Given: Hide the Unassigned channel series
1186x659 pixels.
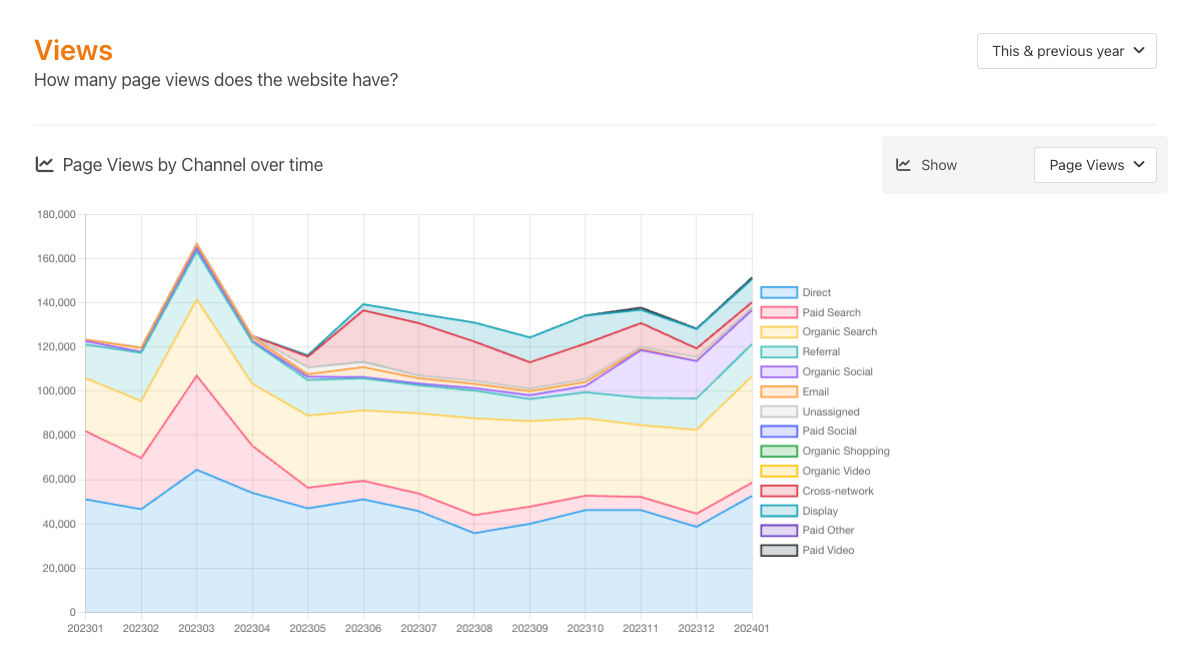Looking at the screenshot, I should (830, 412).
